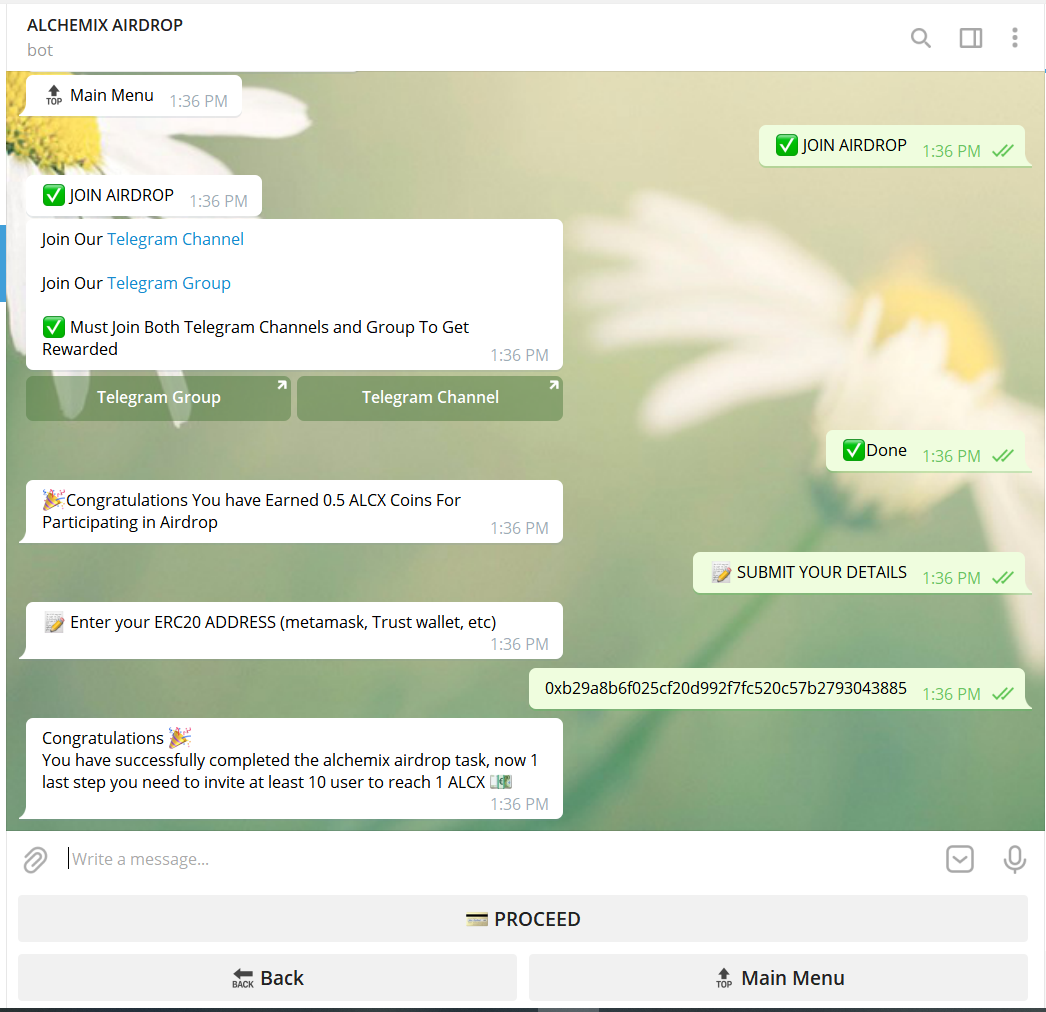Select the 'Main Menu' message at top
1046x1012 pixels.
[133, 96]
